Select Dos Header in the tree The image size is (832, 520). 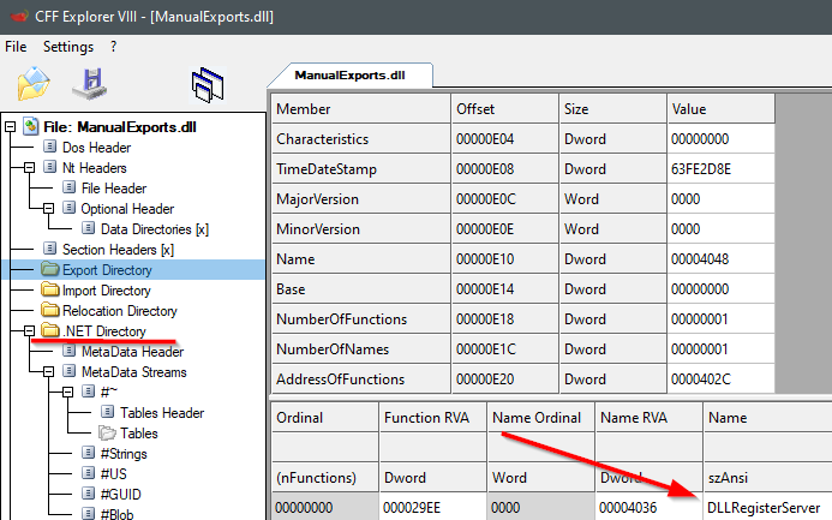click(97, 148)
